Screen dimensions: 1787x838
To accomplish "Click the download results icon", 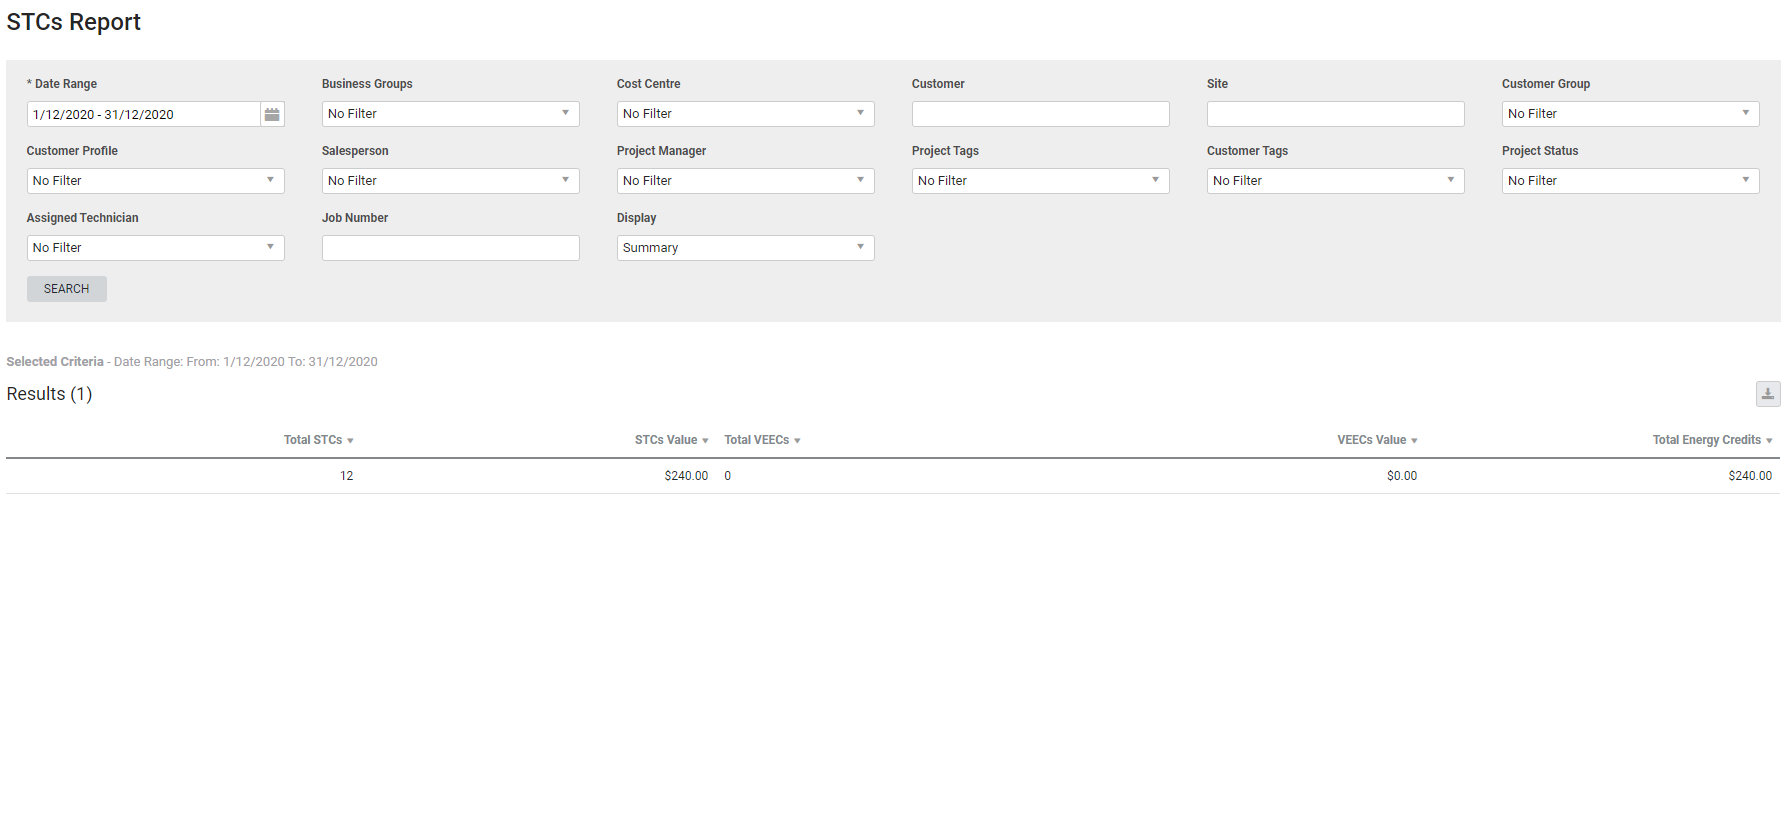I will pos(1767,394).
